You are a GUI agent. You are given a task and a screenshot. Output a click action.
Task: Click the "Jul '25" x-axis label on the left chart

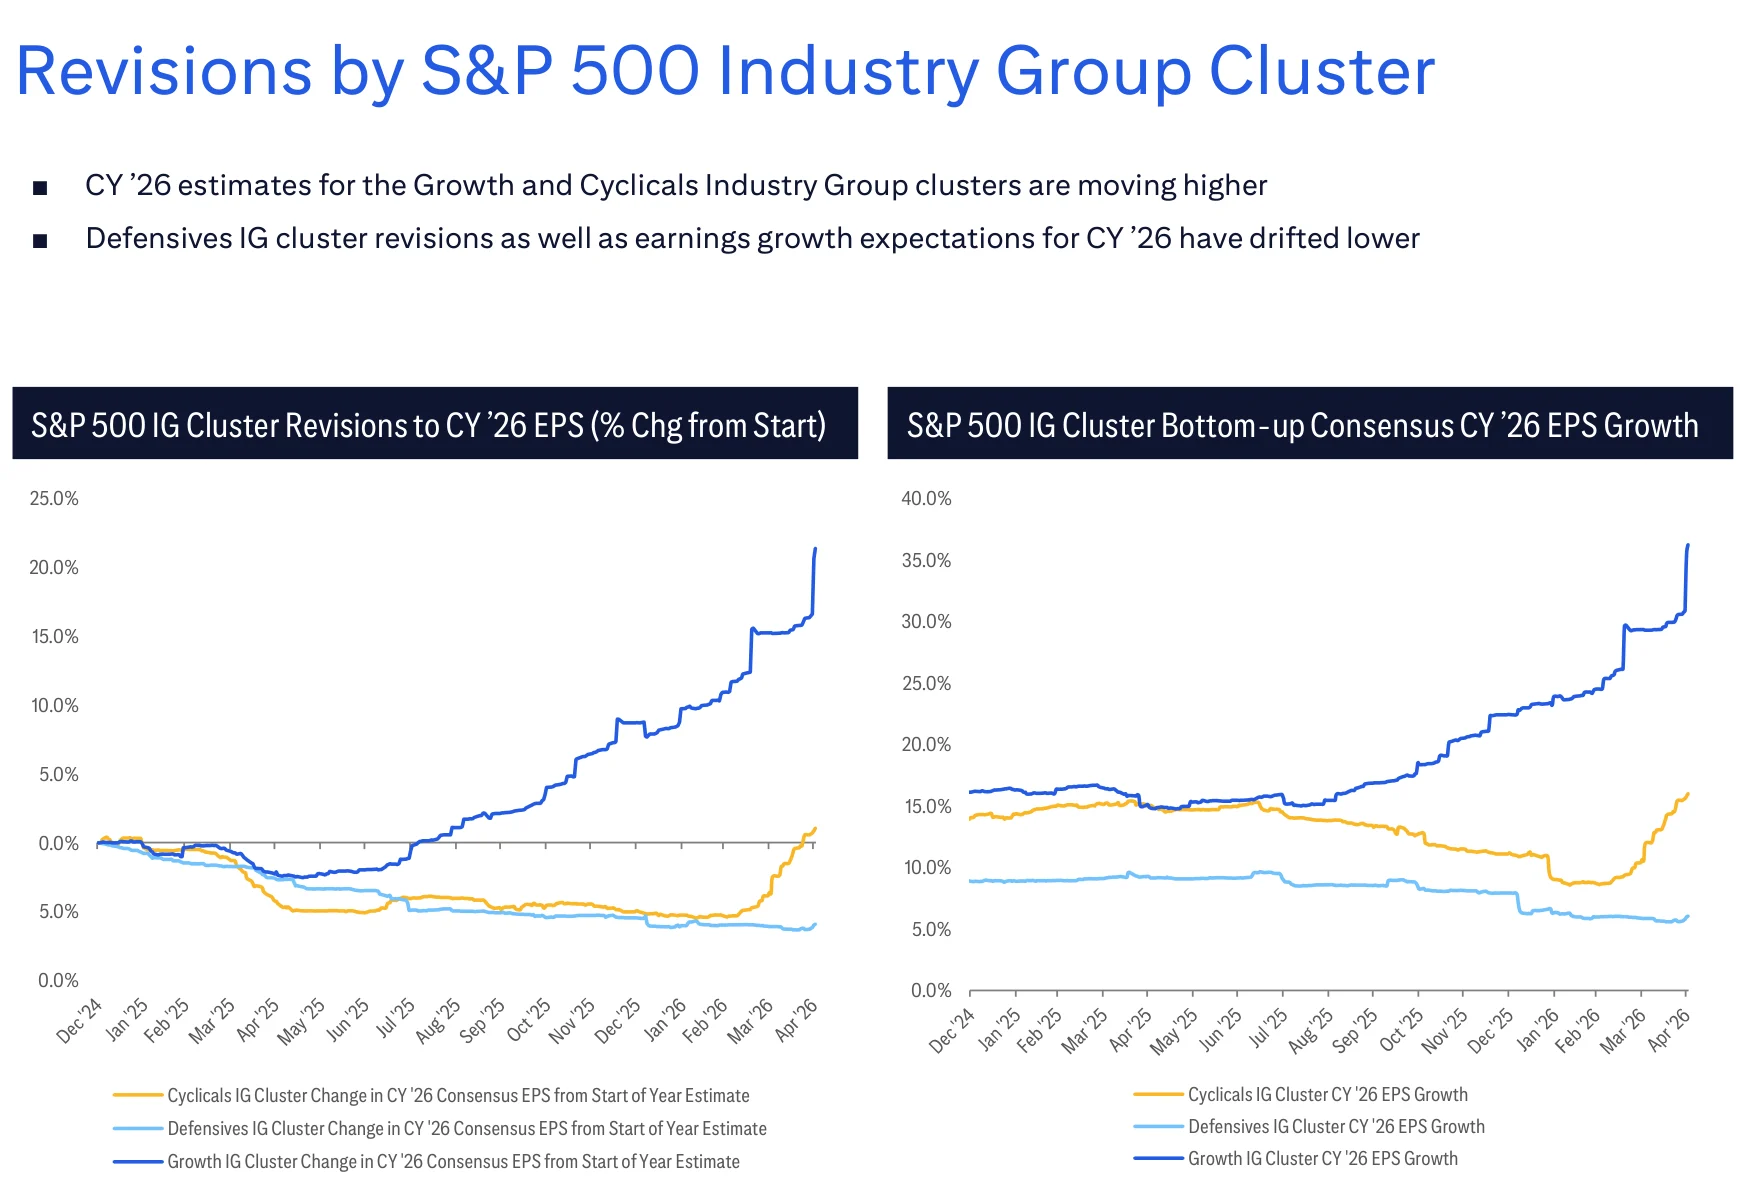click(x=396, y=1018)
